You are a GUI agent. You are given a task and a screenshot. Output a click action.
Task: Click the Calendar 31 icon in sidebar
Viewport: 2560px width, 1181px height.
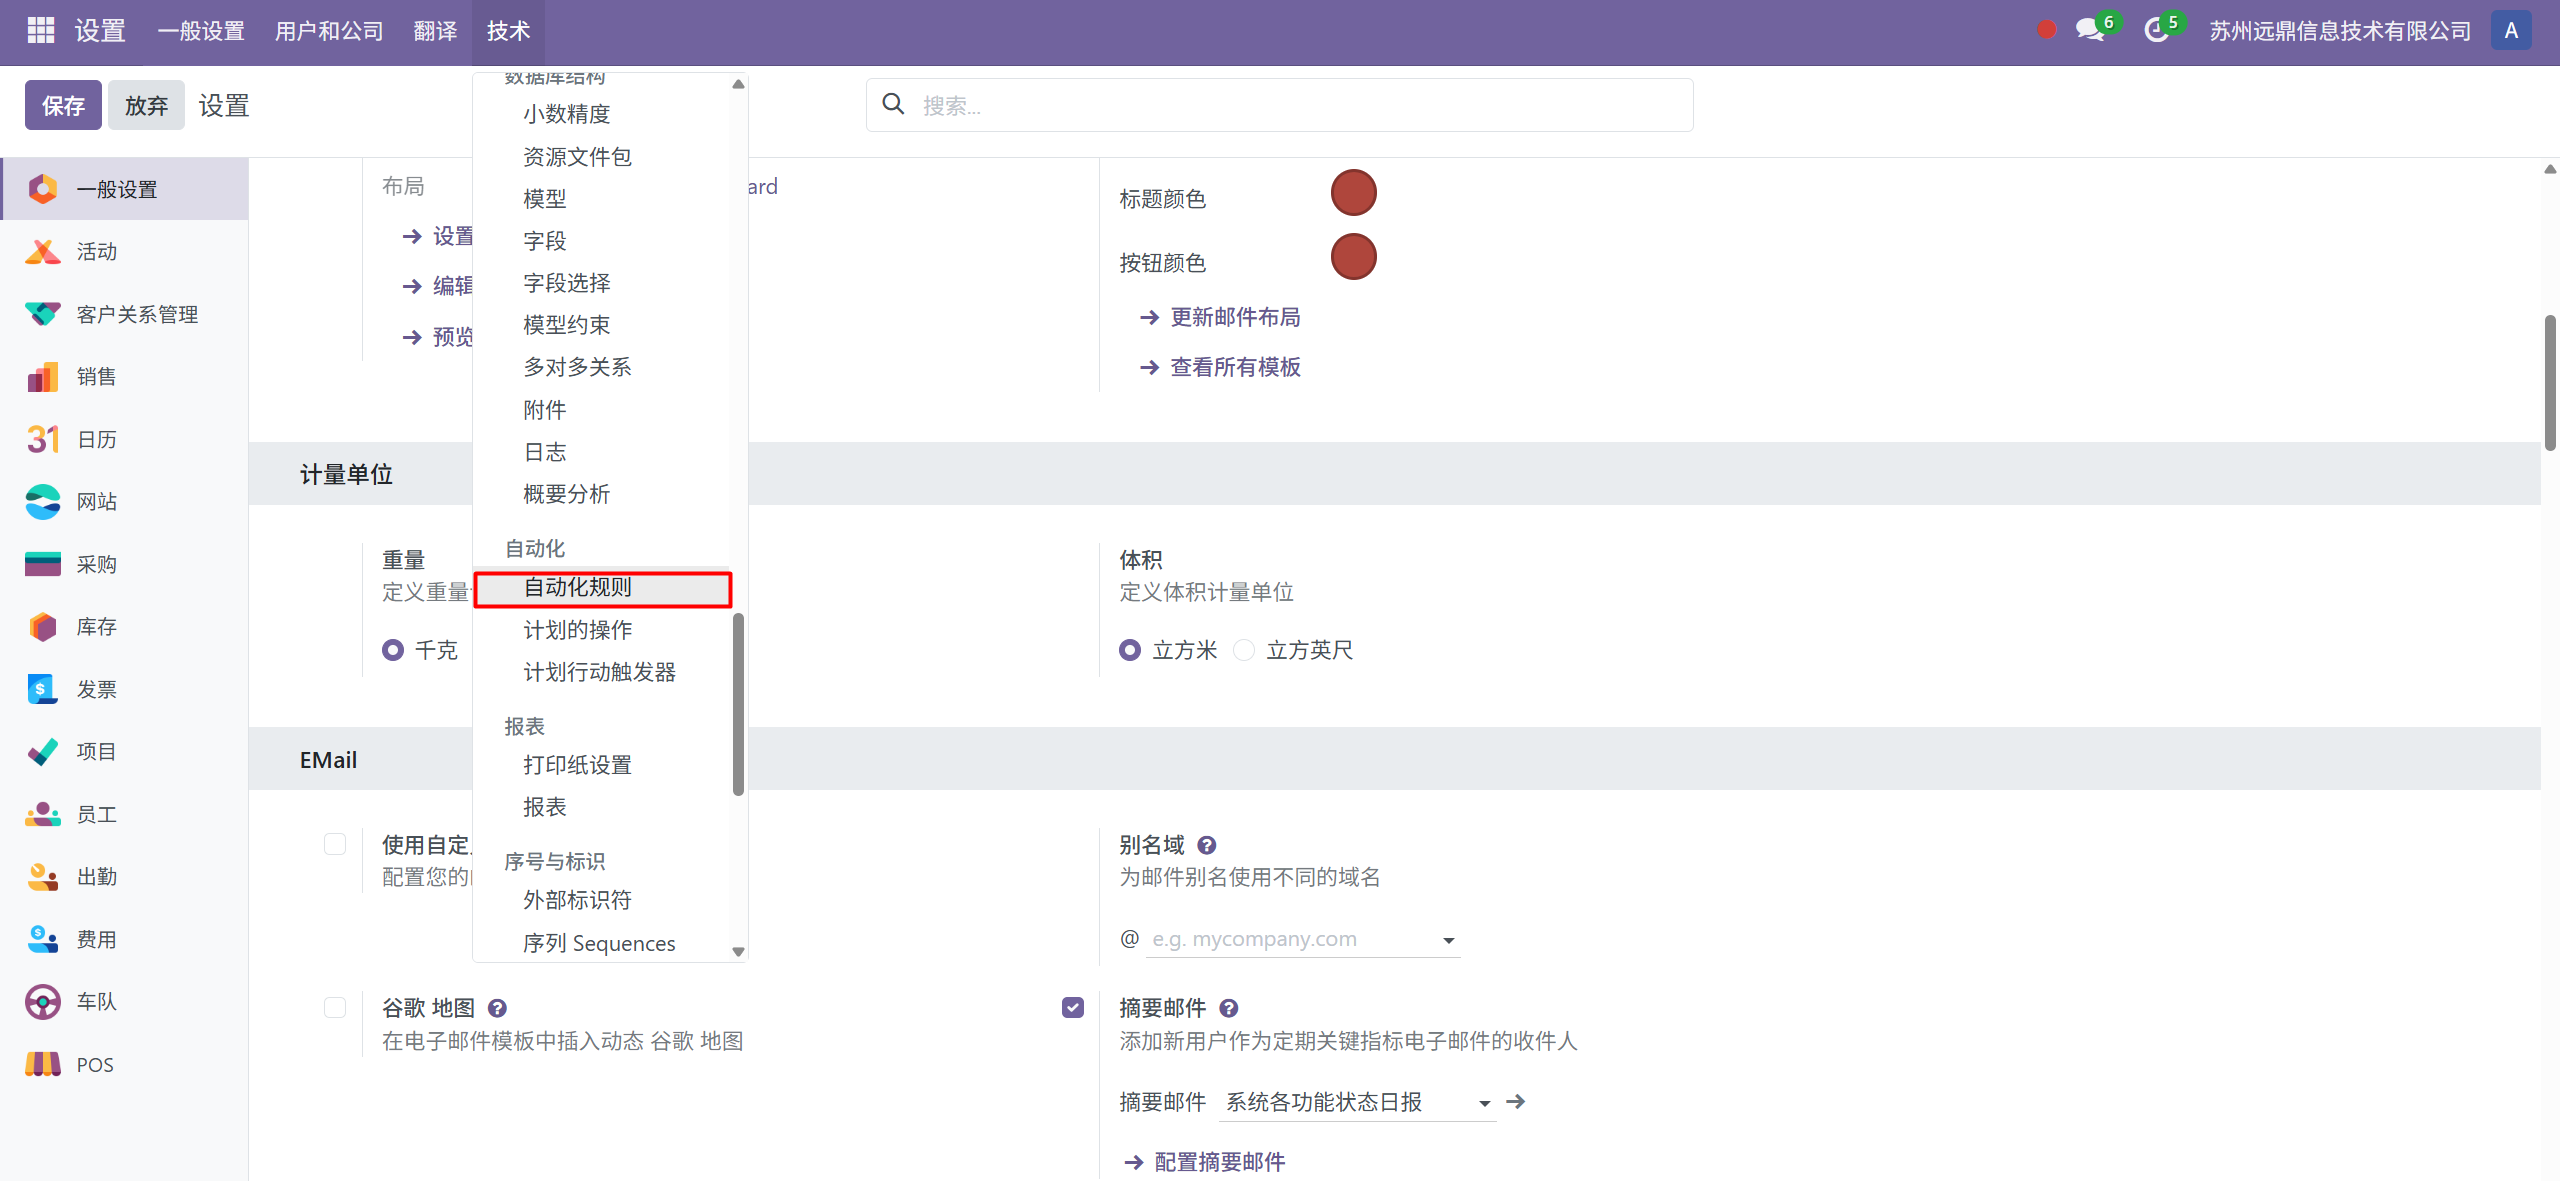click(x=42, y=439)
